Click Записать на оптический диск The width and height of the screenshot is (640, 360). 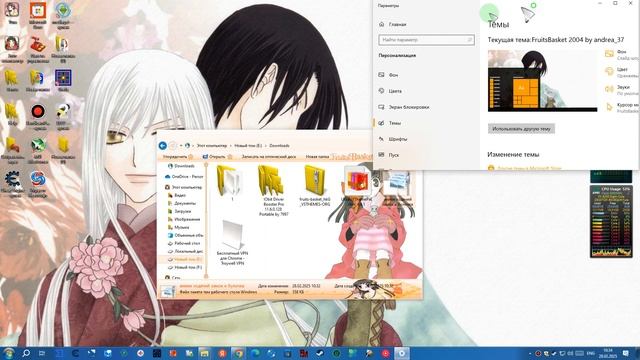pyautogui.click(x=269, y=157)
